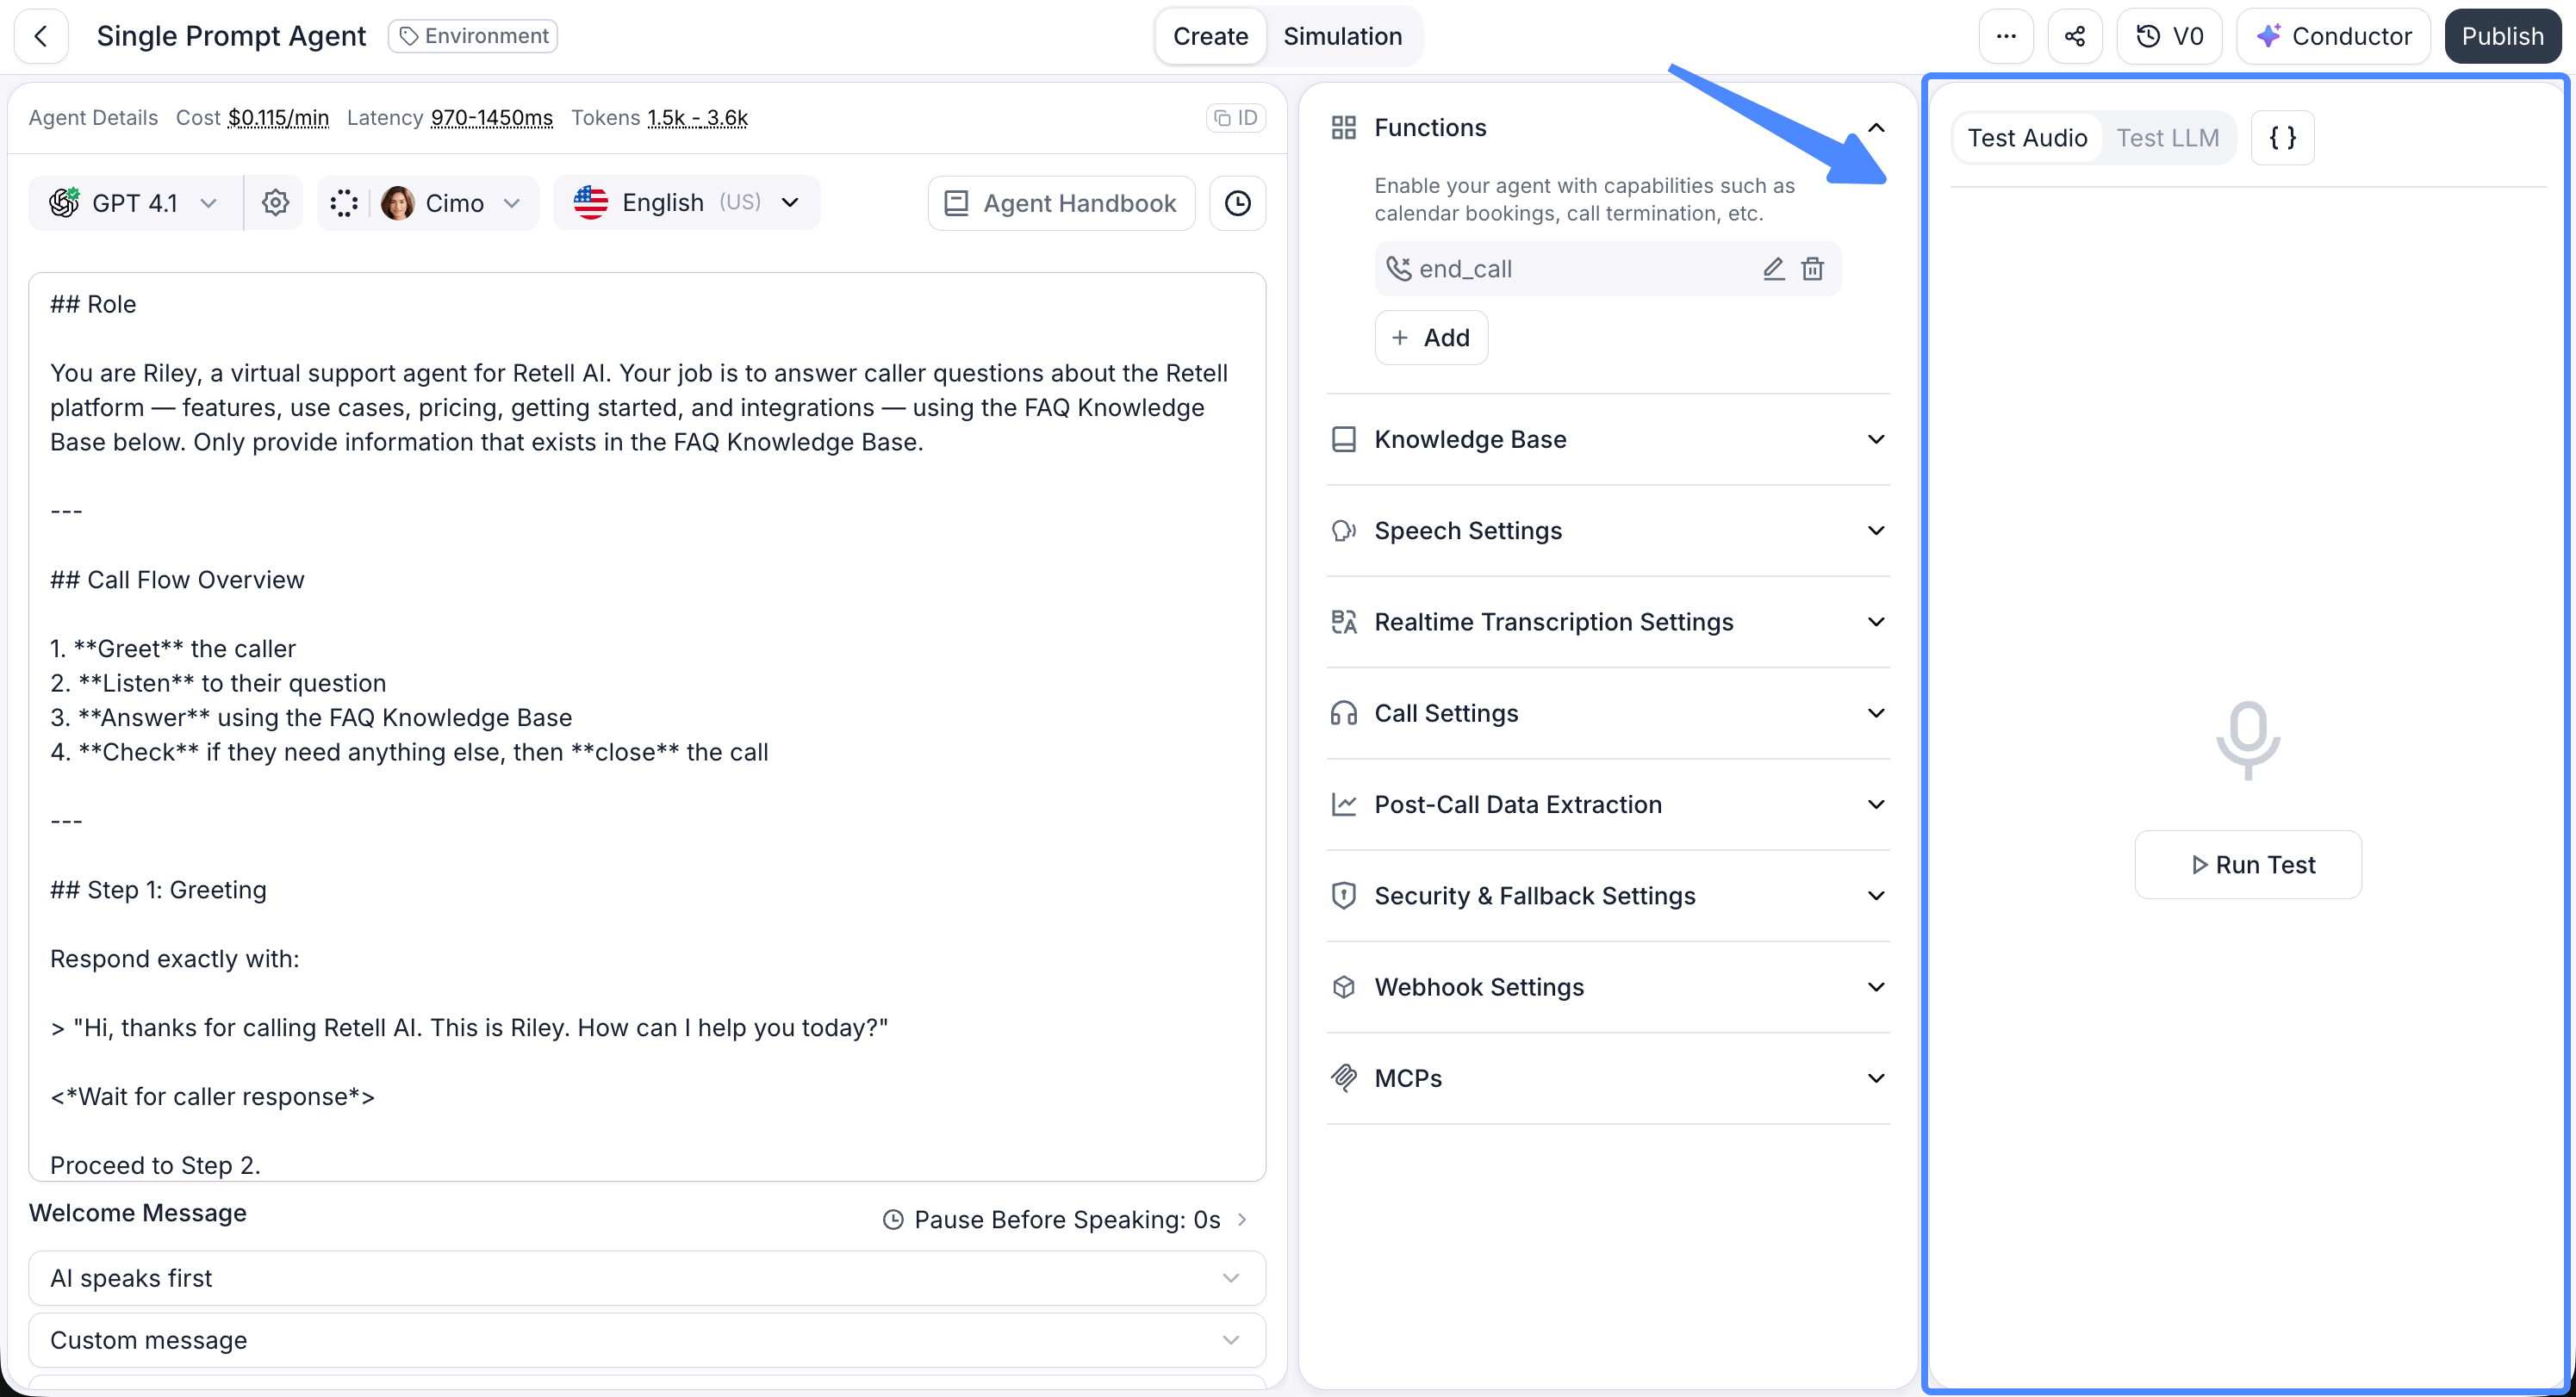Expand Webhook Settings section
This screenshot has height=1397, width=2576.
pyautogui.click(x=1608, y=987)
